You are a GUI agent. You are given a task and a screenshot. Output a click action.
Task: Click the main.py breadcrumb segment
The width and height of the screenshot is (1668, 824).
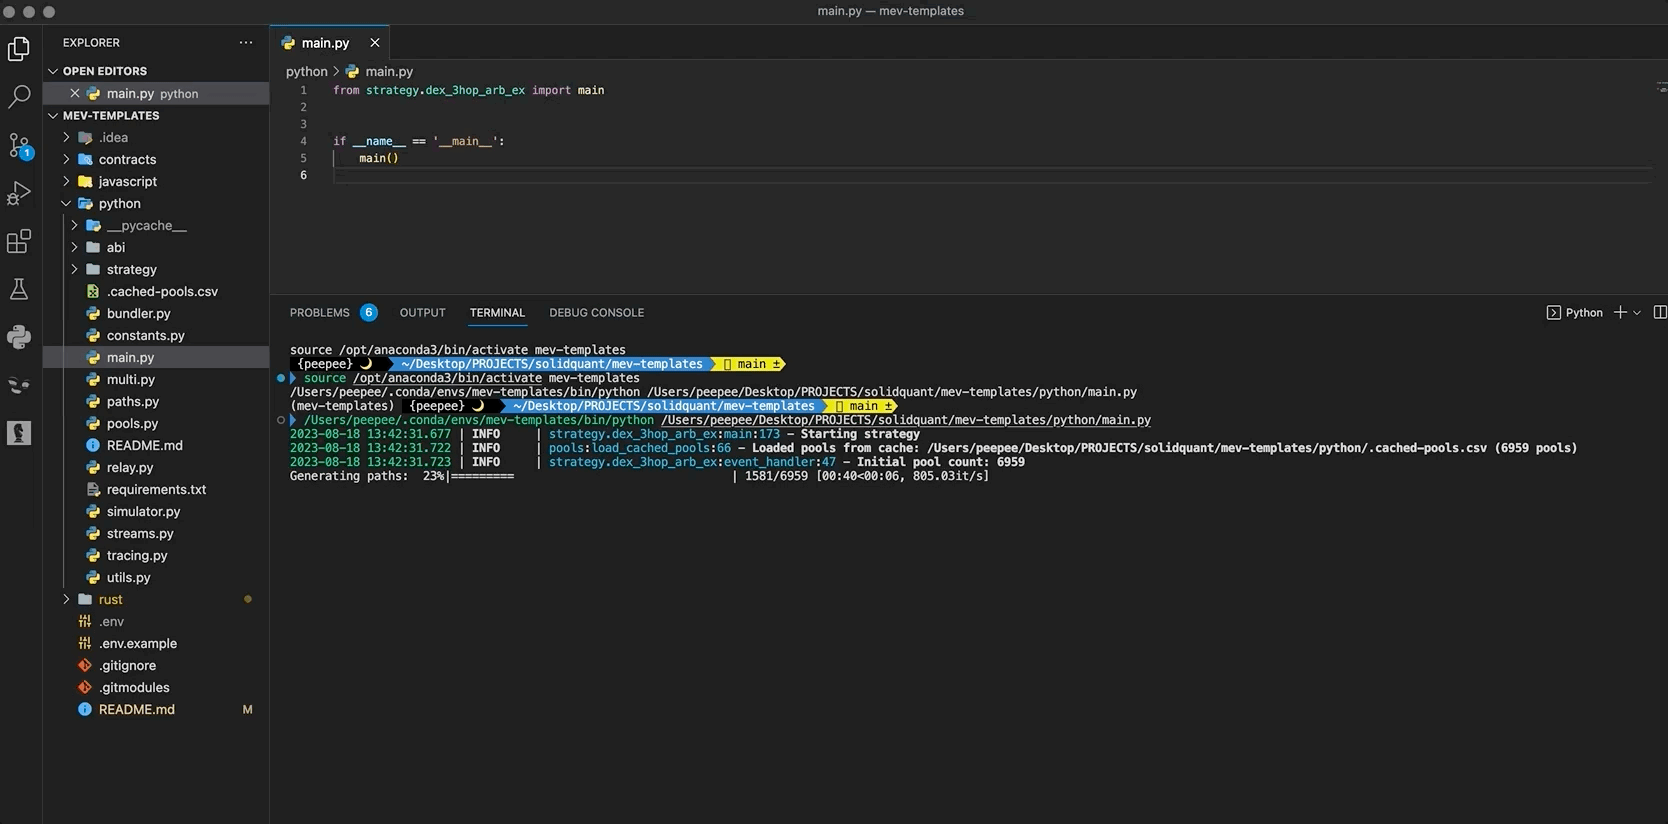point(380,72)
